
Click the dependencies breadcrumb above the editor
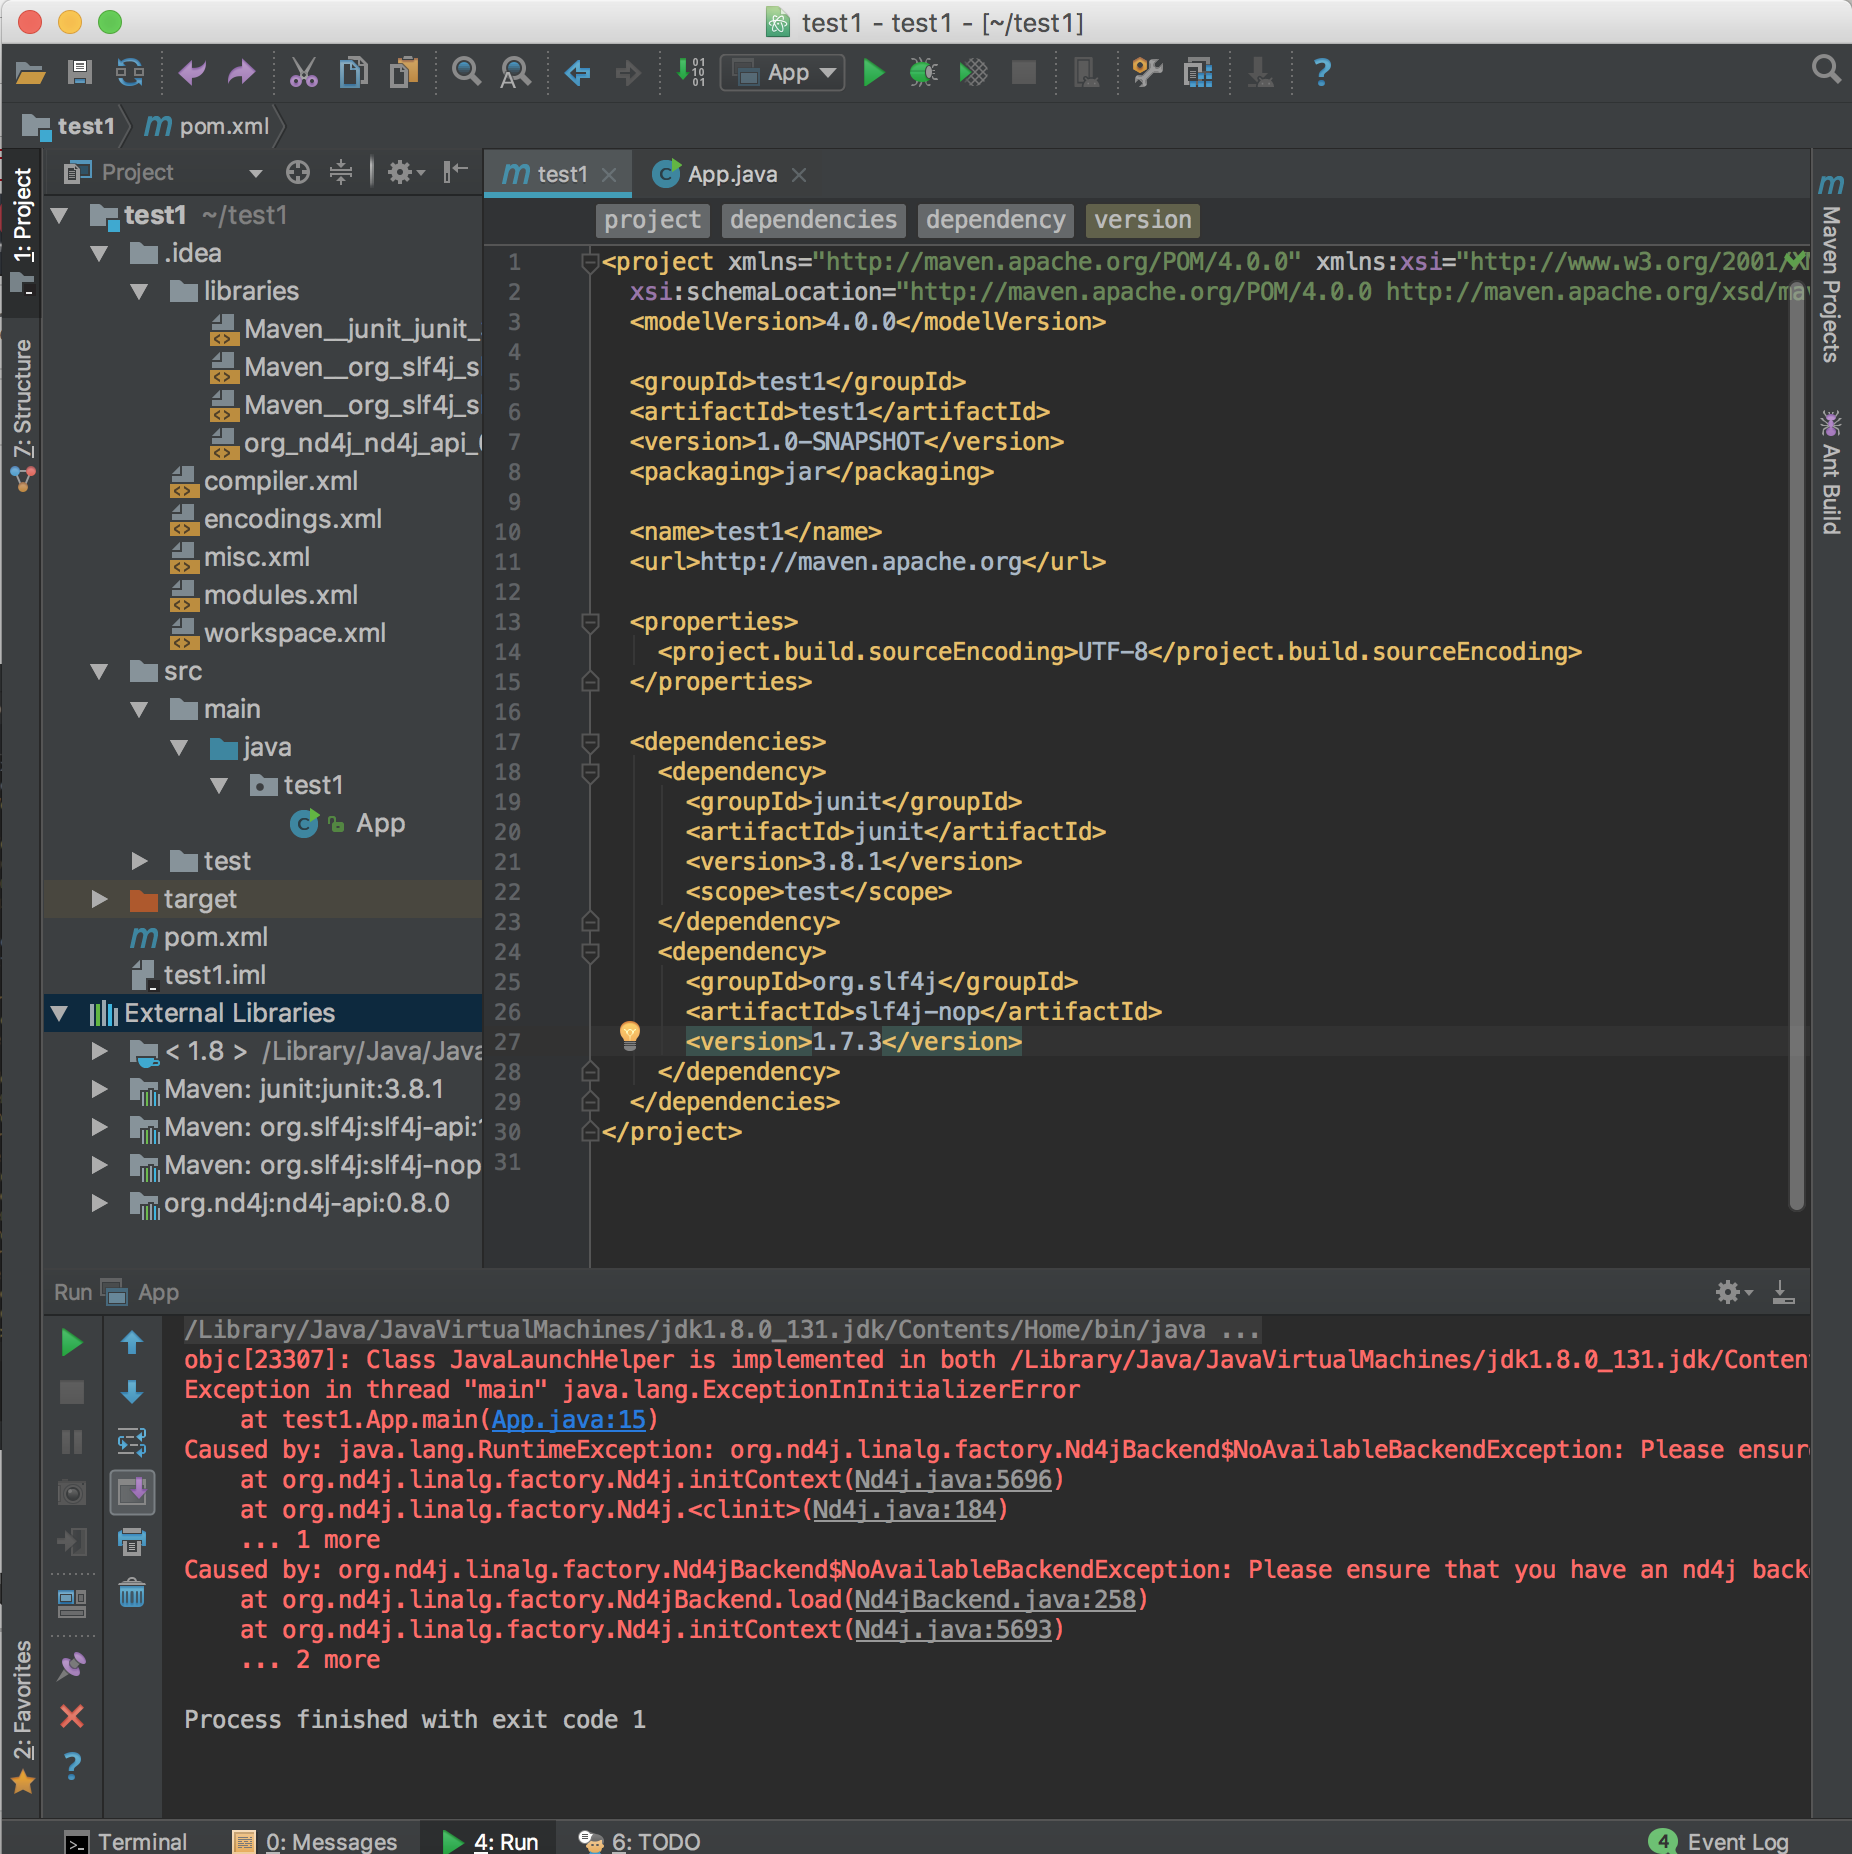click(x=813, y=220)
